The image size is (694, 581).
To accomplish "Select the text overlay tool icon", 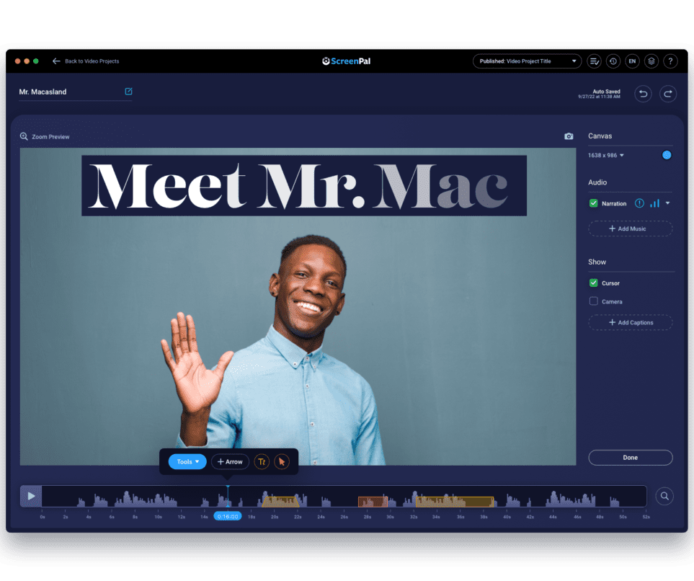I will (x=262, y=461).
